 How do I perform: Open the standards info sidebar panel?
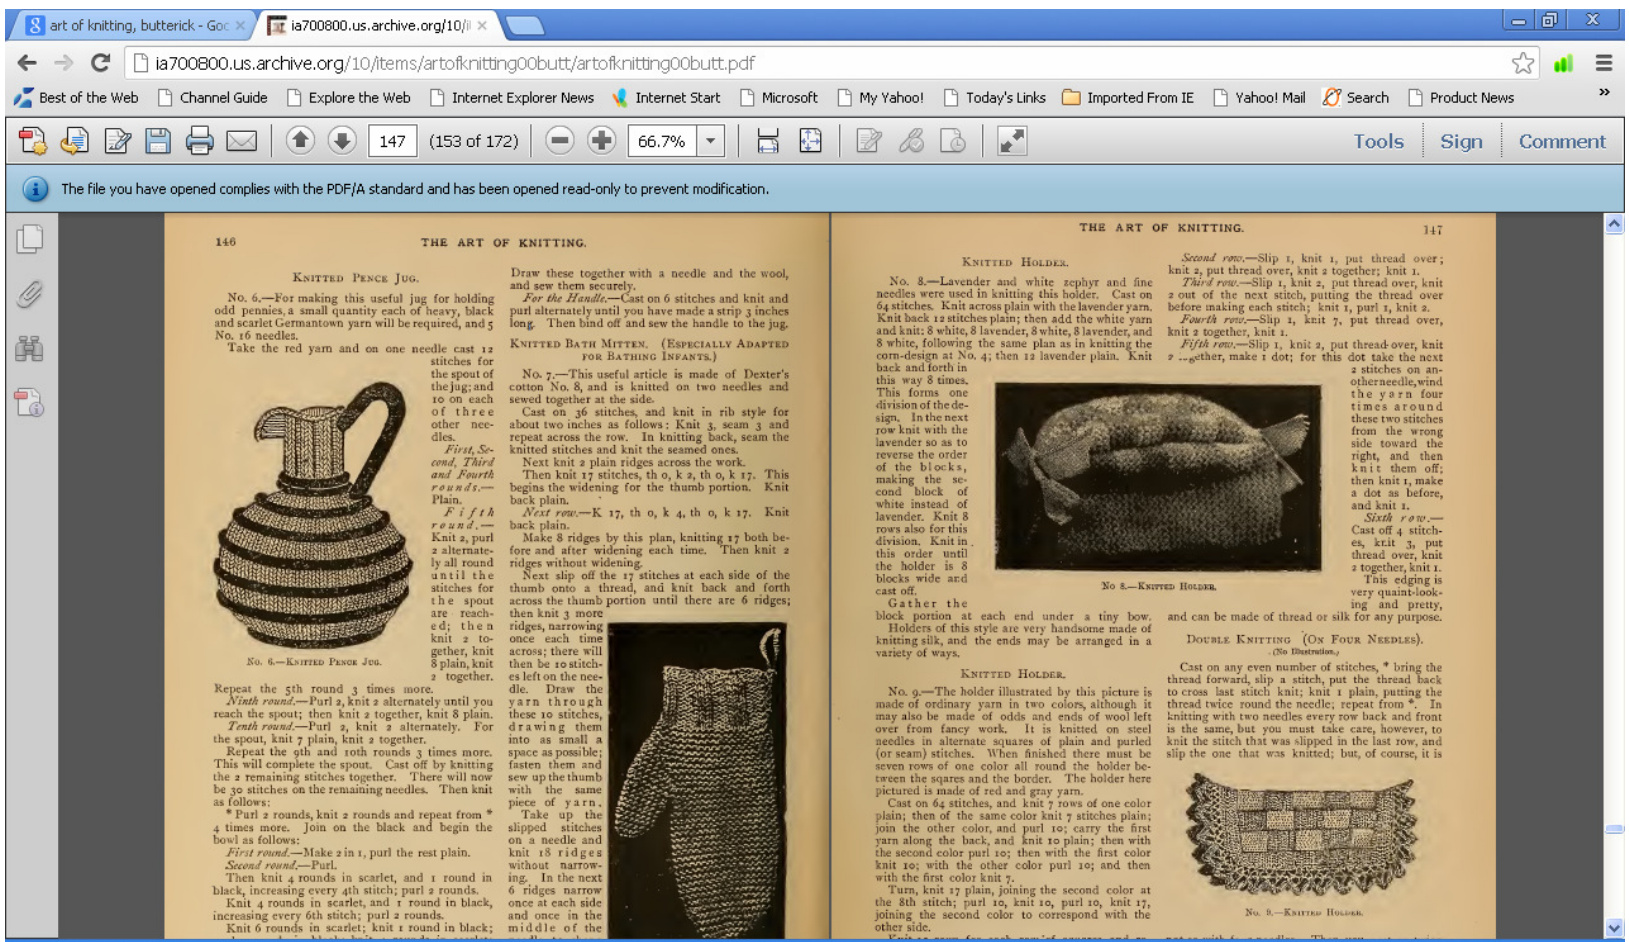[x=30, y=402]
